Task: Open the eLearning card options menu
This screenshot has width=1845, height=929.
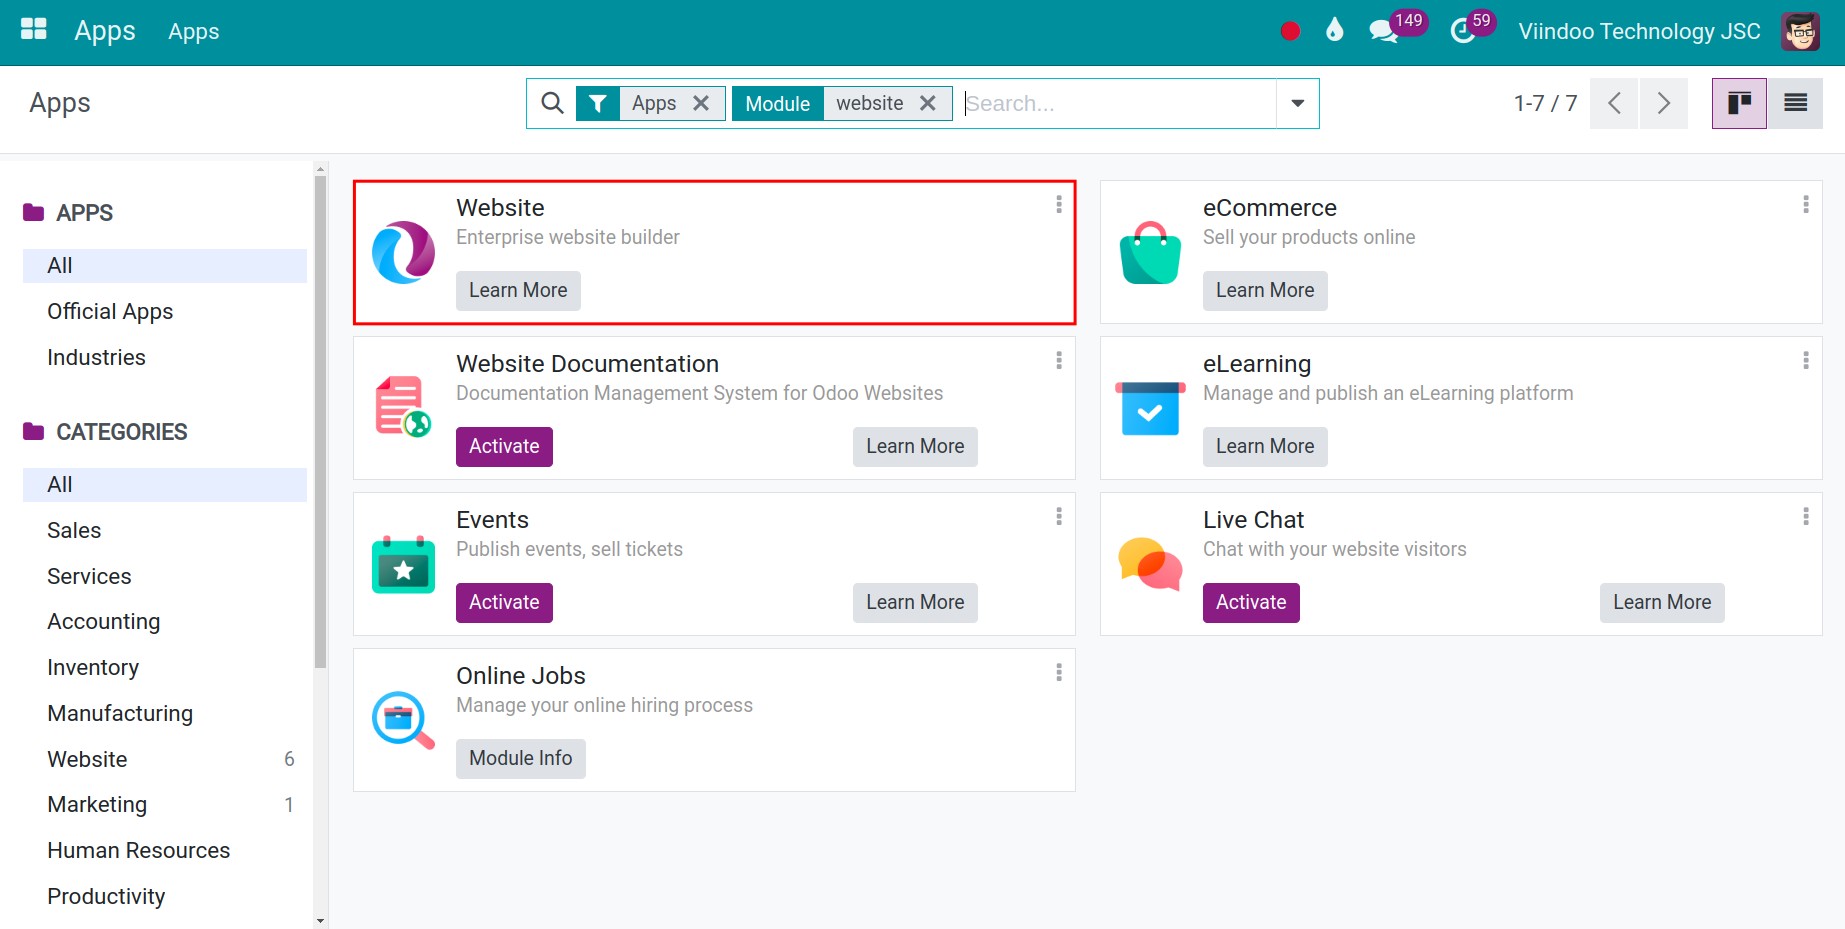Action: pos(1806,361)
